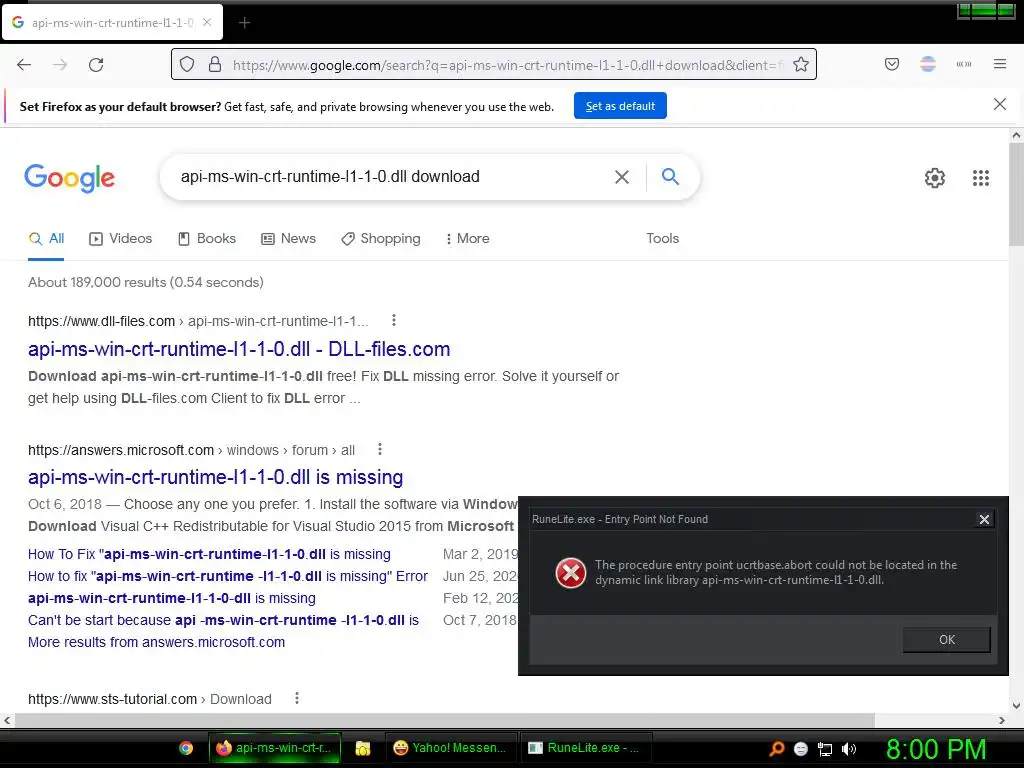This screenshot has height=768, width=1024.
Task: Click Set as default button
Action: click(x=620, y=106)
